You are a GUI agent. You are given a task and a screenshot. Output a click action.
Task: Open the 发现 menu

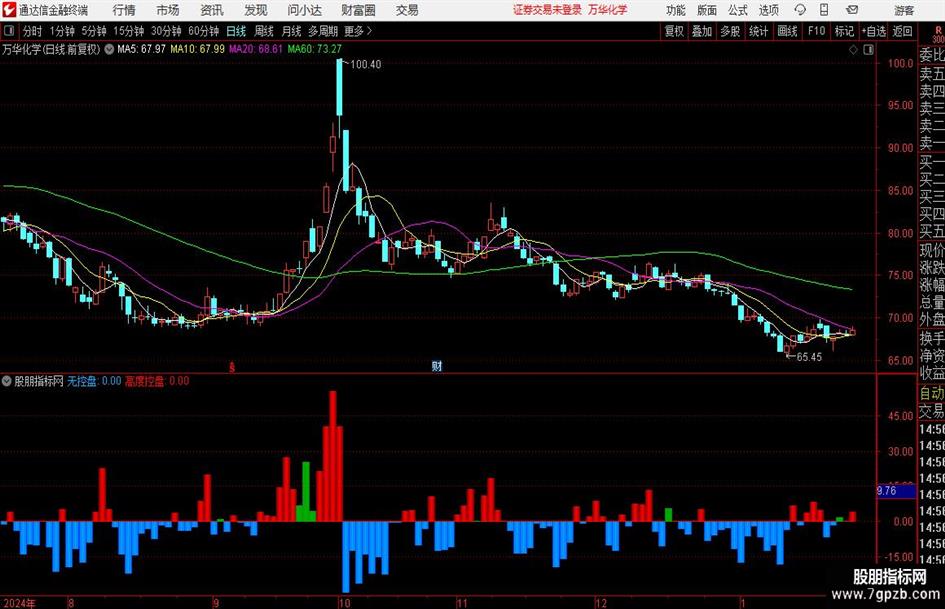click(256, 10)
